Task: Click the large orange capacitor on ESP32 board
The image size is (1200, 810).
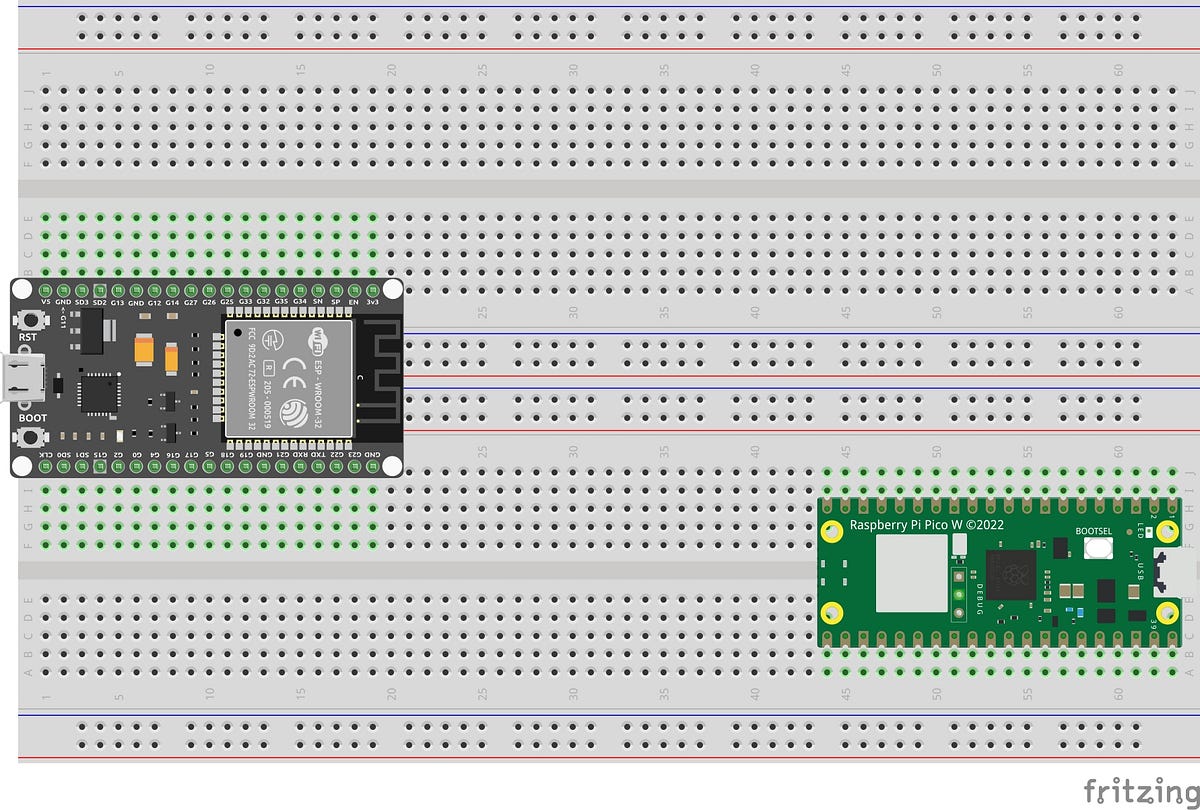Action: tap(144, 349)
